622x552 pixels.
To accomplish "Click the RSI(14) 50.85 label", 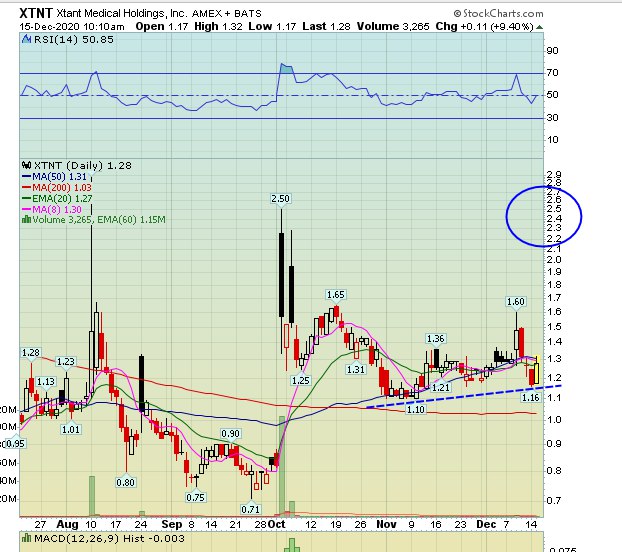I will click(x=74, y=39).
